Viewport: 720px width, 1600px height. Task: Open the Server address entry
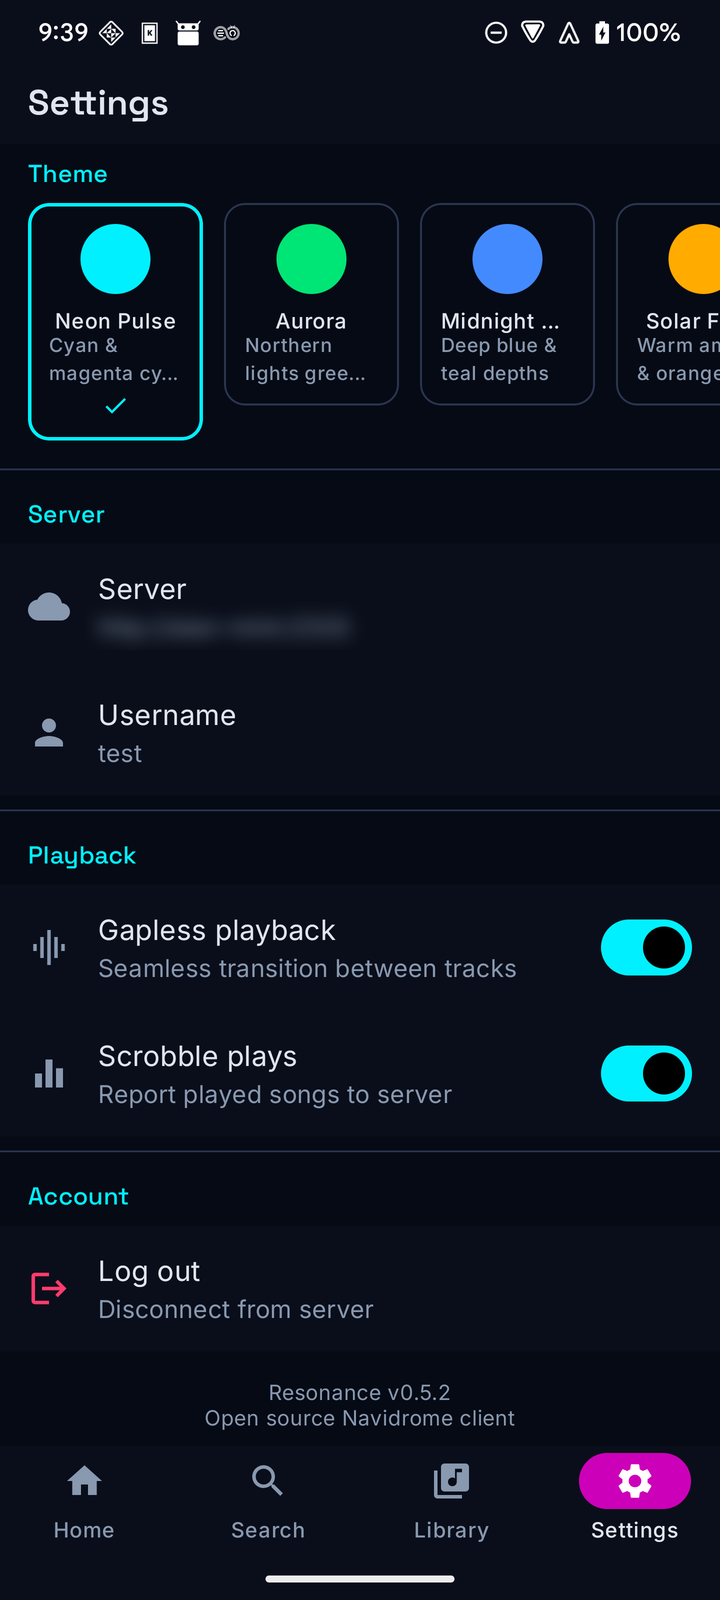(x=360, y=607)
